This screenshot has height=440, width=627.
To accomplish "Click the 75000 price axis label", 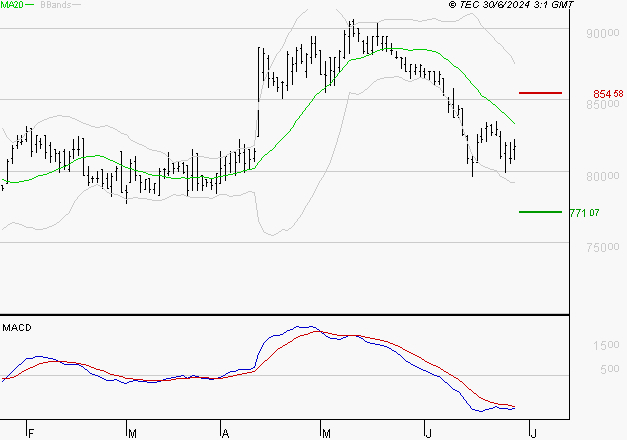I will [x=603, y=247].
